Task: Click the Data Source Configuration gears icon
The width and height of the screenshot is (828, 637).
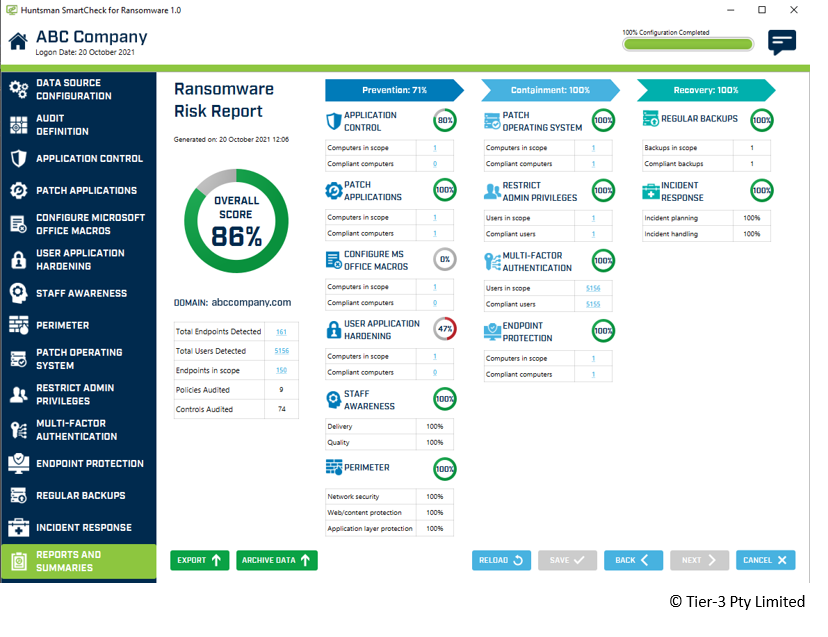Action: (x=18, y=89)
